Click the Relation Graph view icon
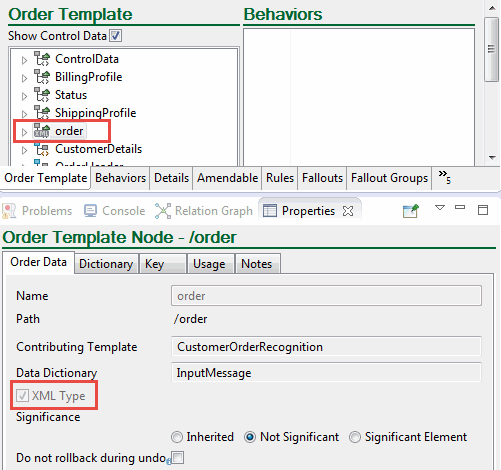 163,211
